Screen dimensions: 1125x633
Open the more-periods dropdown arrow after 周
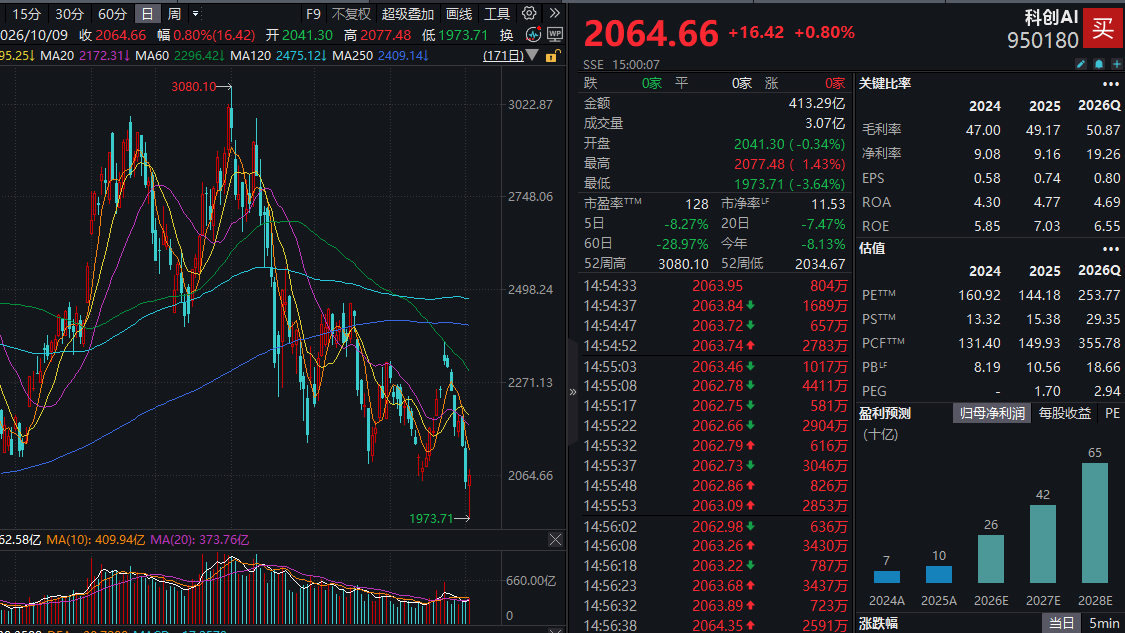point(195,14)
